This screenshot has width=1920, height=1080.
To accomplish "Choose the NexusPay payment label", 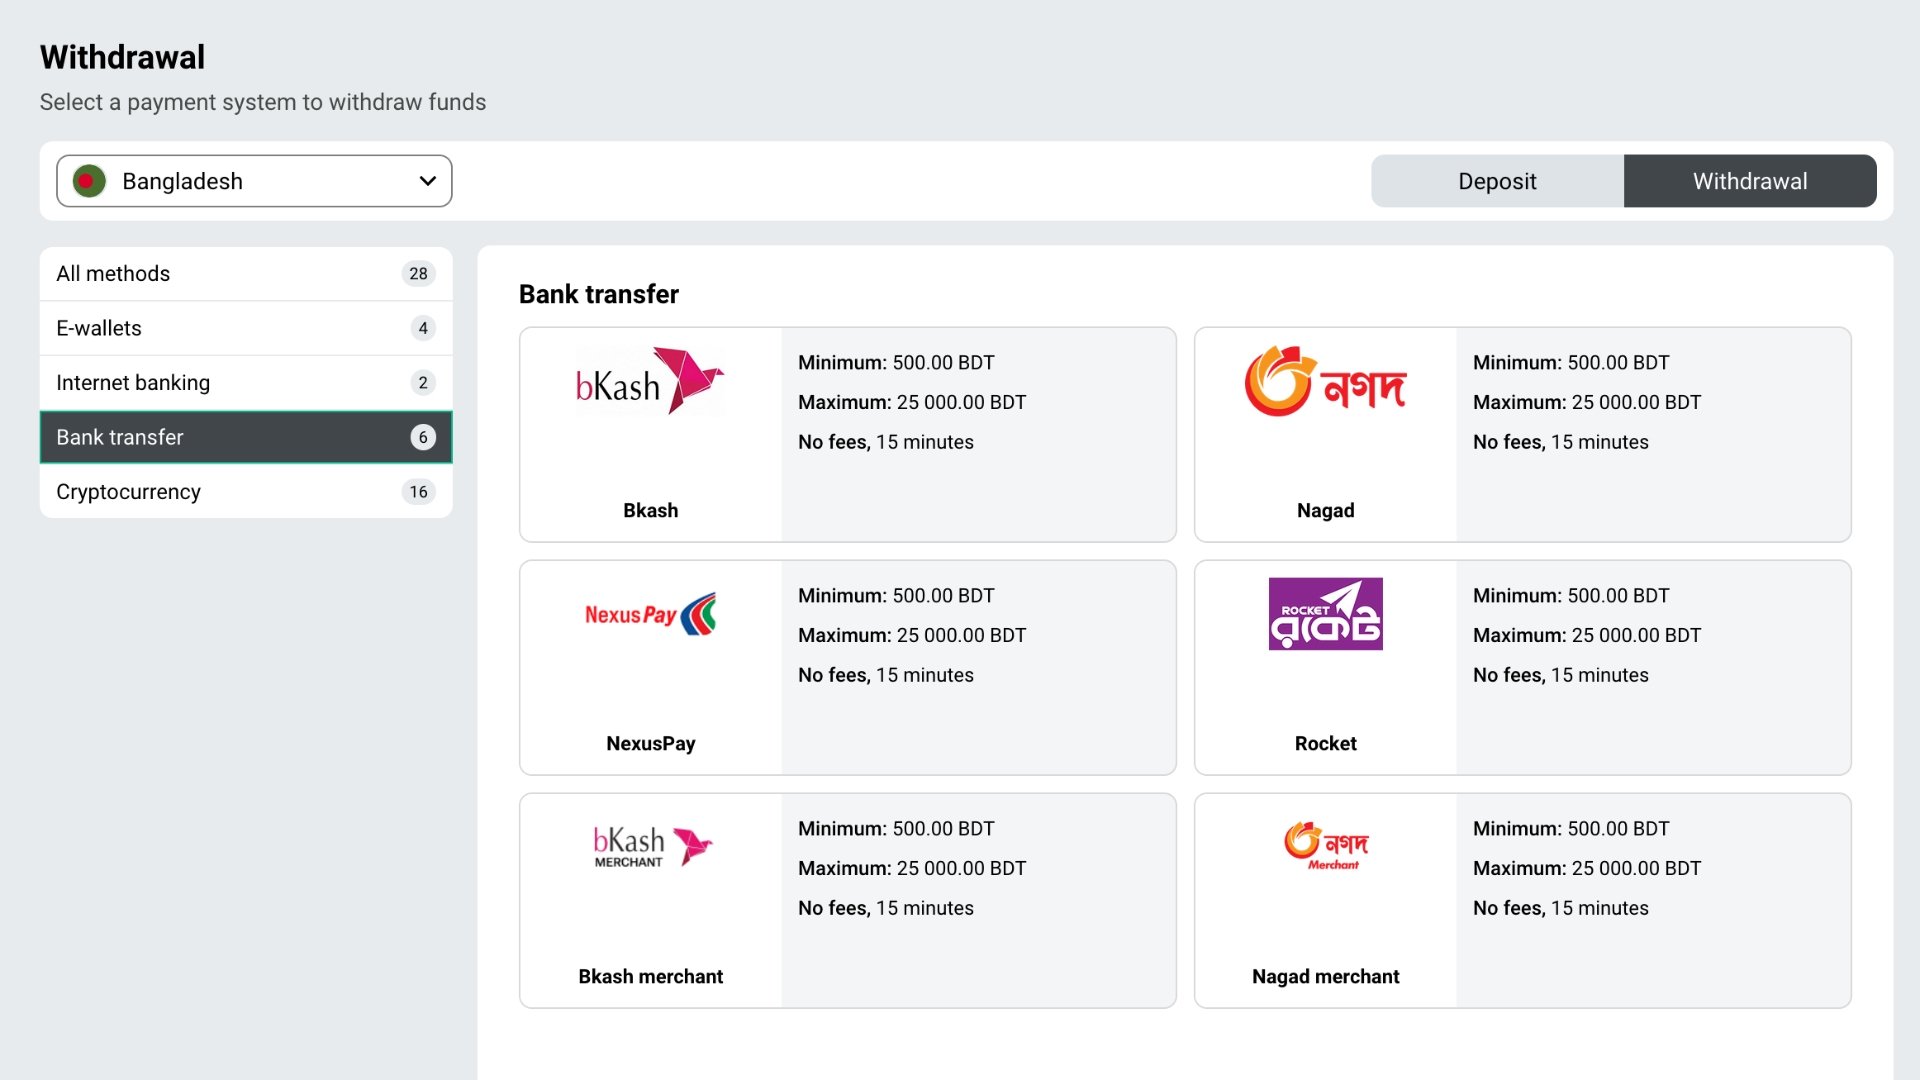I will click(651, 744).
